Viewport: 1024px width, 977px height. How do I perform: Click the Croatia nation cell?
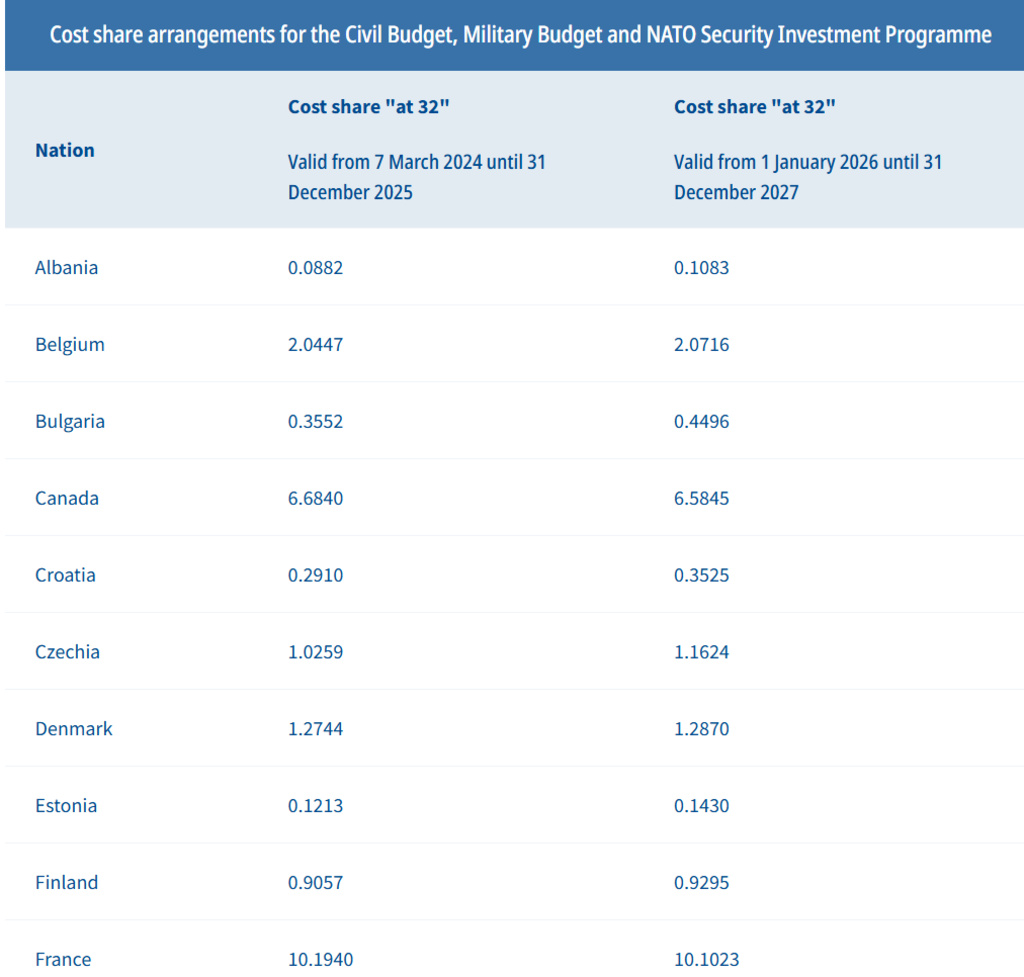(66, 576)
